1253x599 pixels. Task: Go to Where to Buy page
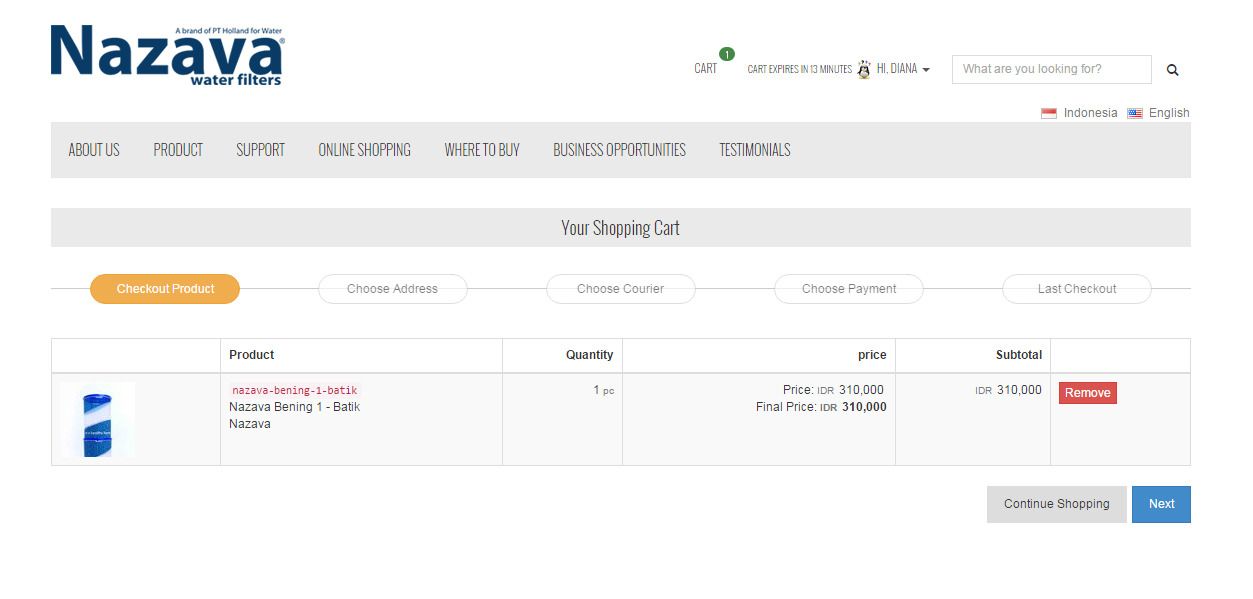(482, 150)
